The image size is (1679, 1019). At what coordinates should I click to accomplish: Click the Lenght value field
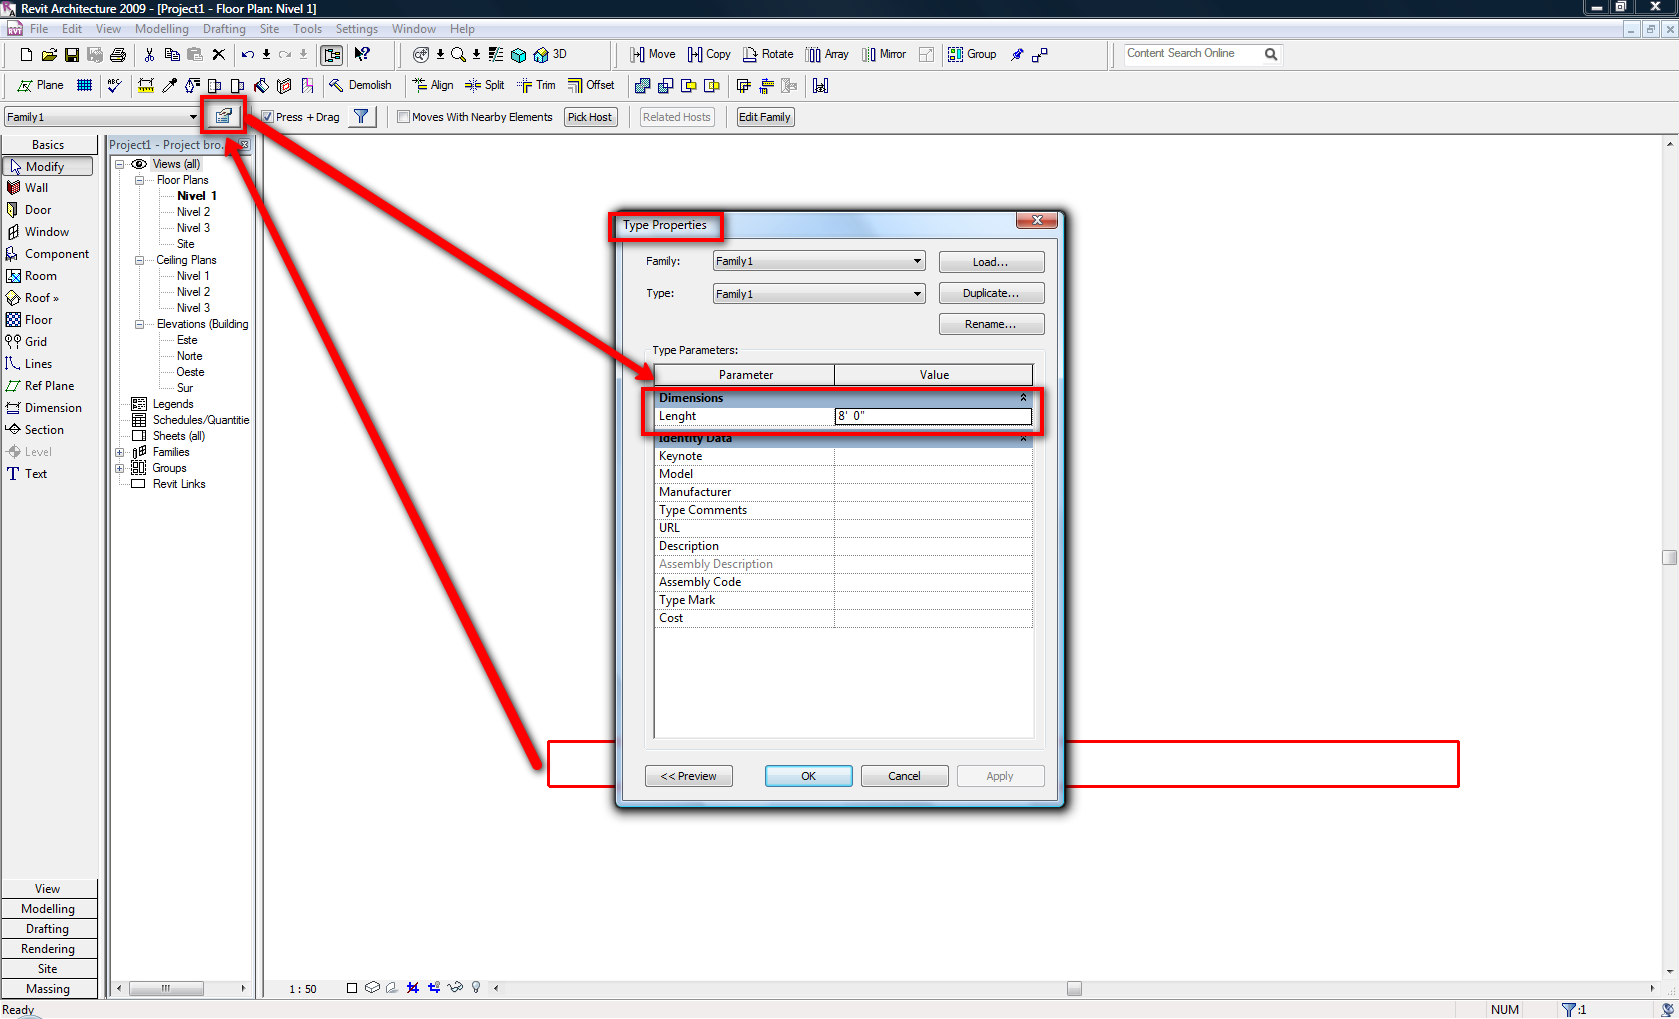coord(933,416)
